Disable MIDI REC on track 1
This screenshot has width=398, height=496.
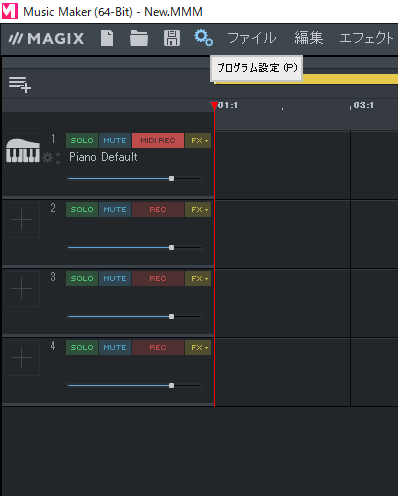coord(158,140)
